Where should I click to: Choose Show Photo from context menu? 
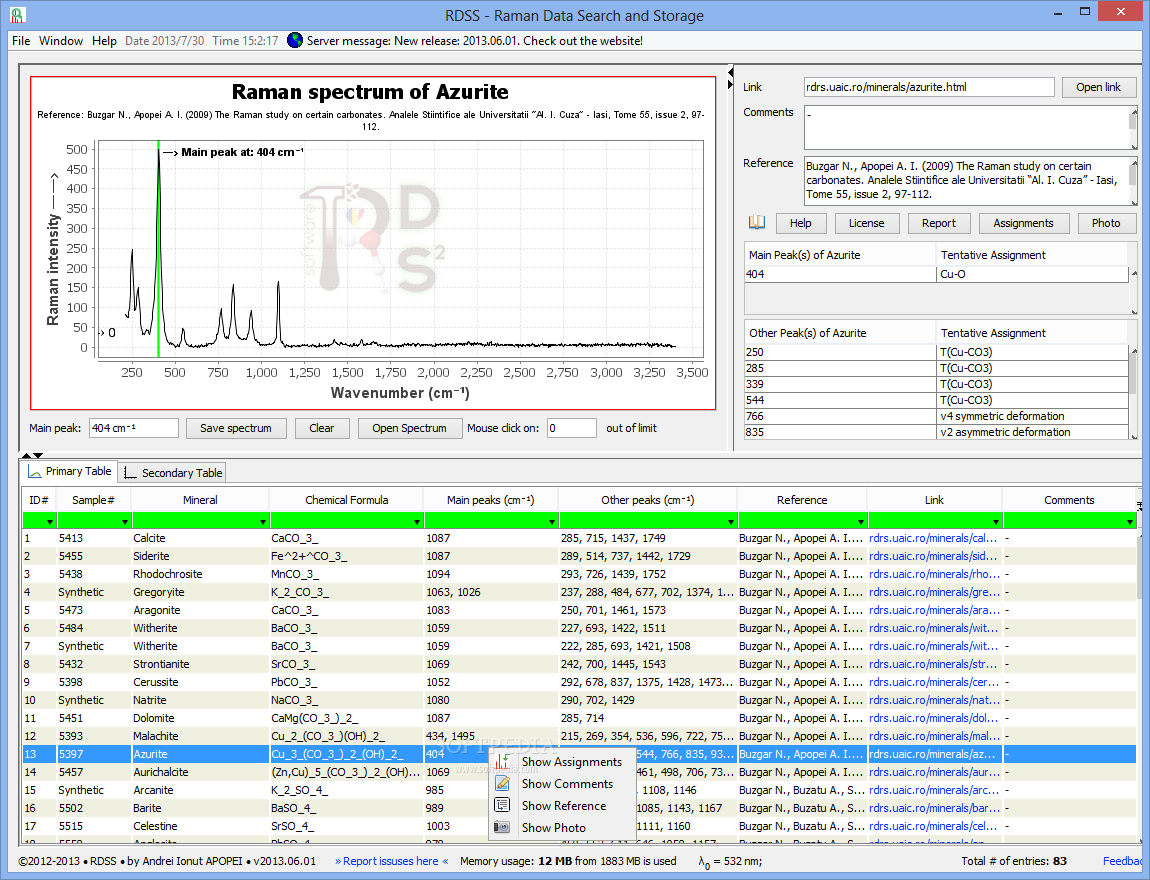click(562, 827)
